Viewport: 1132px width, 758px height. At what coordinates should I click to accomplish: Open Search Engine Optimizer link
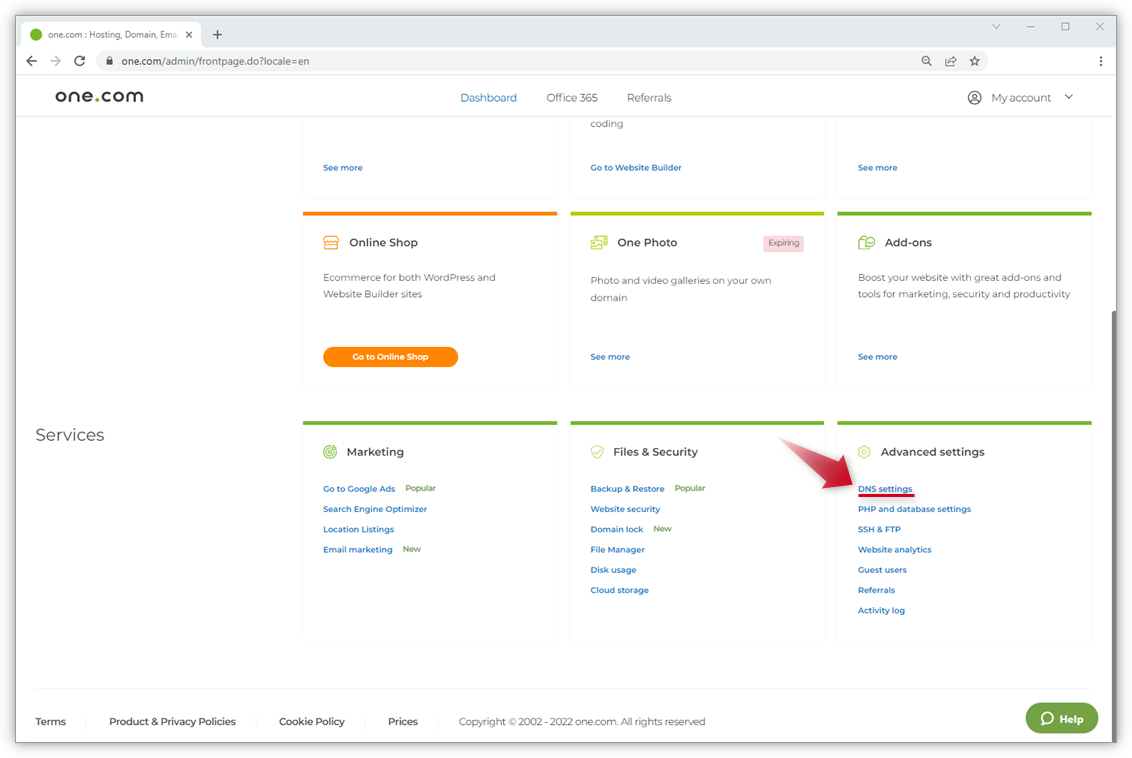point(375,509)
